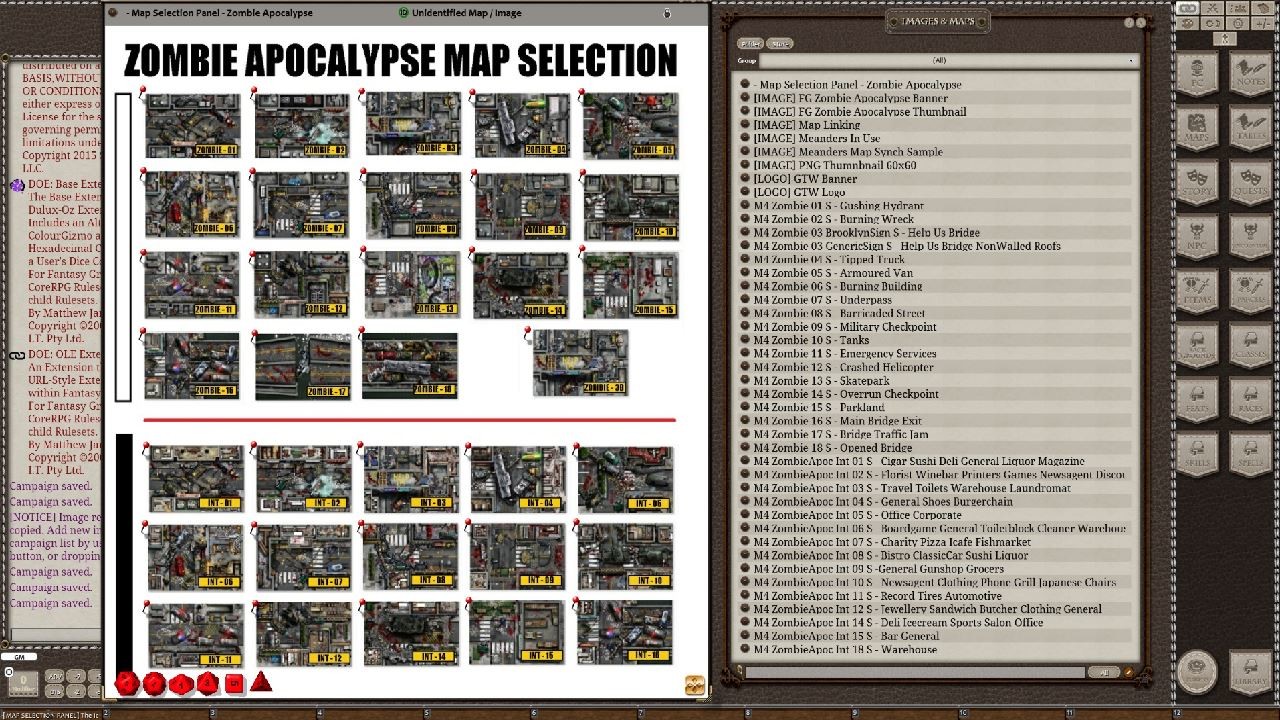Open M4 Zombie 12 S - Crashed Helicopter

(844, 367)
